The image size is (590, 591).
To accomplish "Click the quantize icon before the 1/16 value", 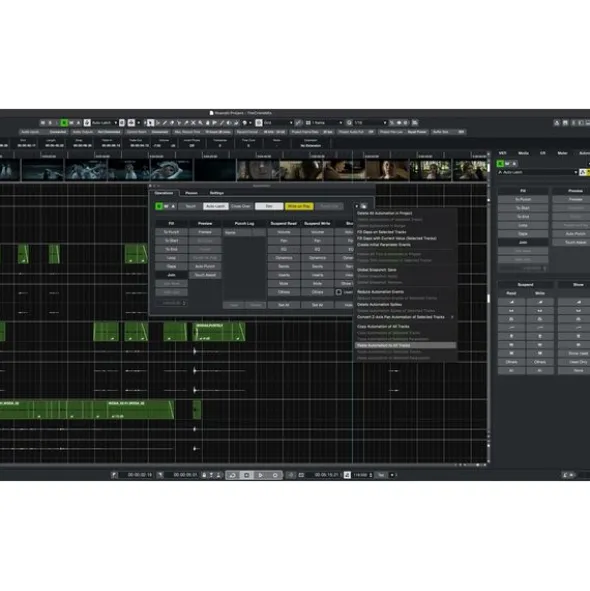I will (x=349, y=123).
